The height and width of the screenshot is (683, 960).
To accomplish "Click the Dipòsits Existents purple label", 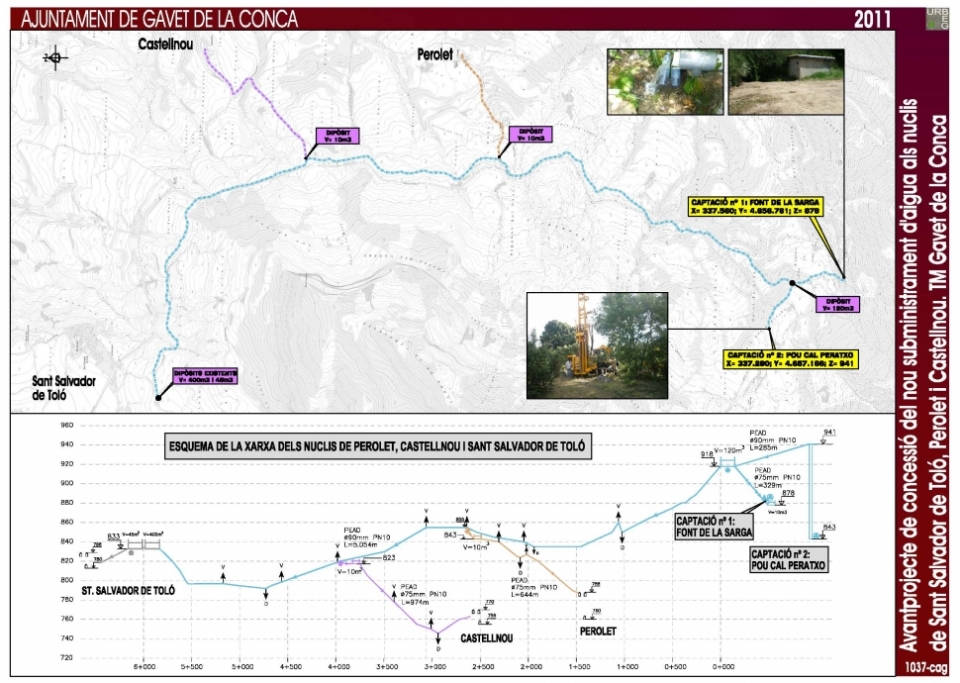I will pos(205,375).
